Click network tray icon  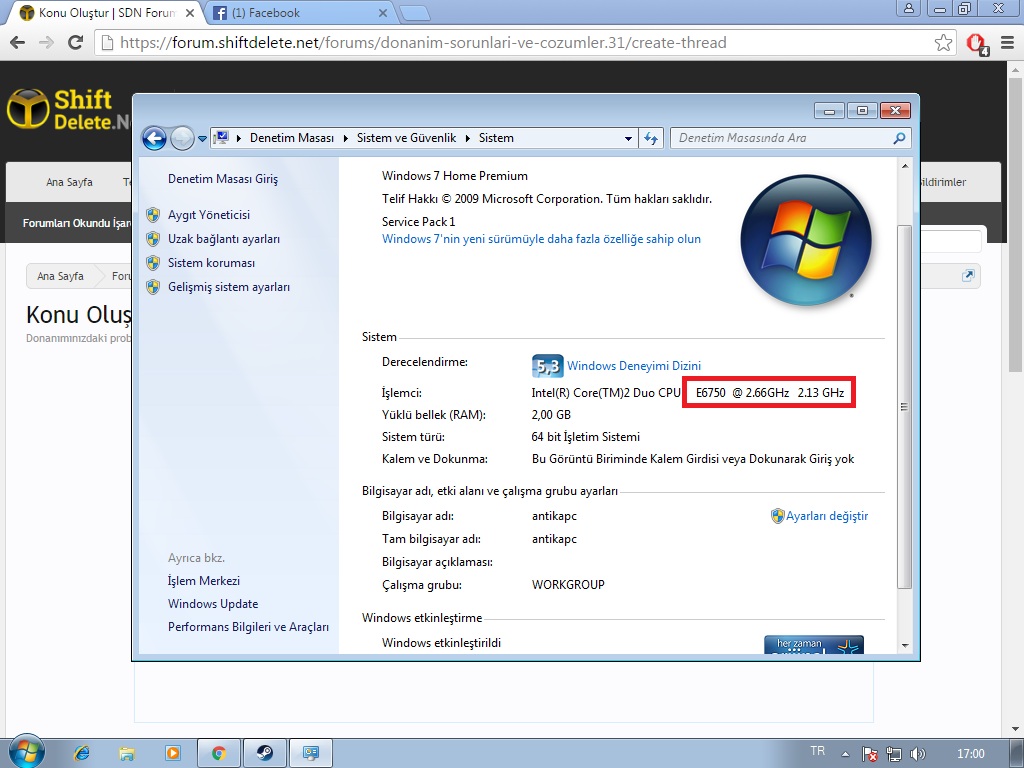893,754
